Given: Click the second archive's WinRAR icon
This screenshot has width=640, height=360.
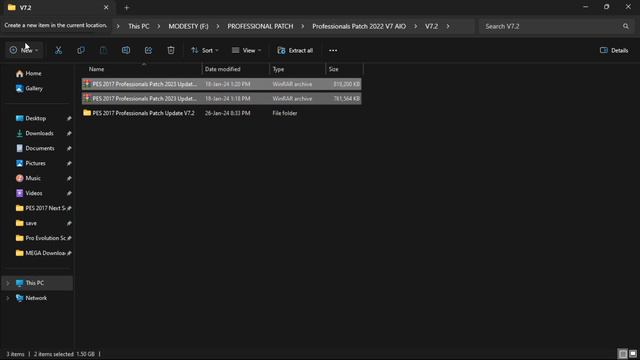Looking at the screenshot, I should point(87,98).
